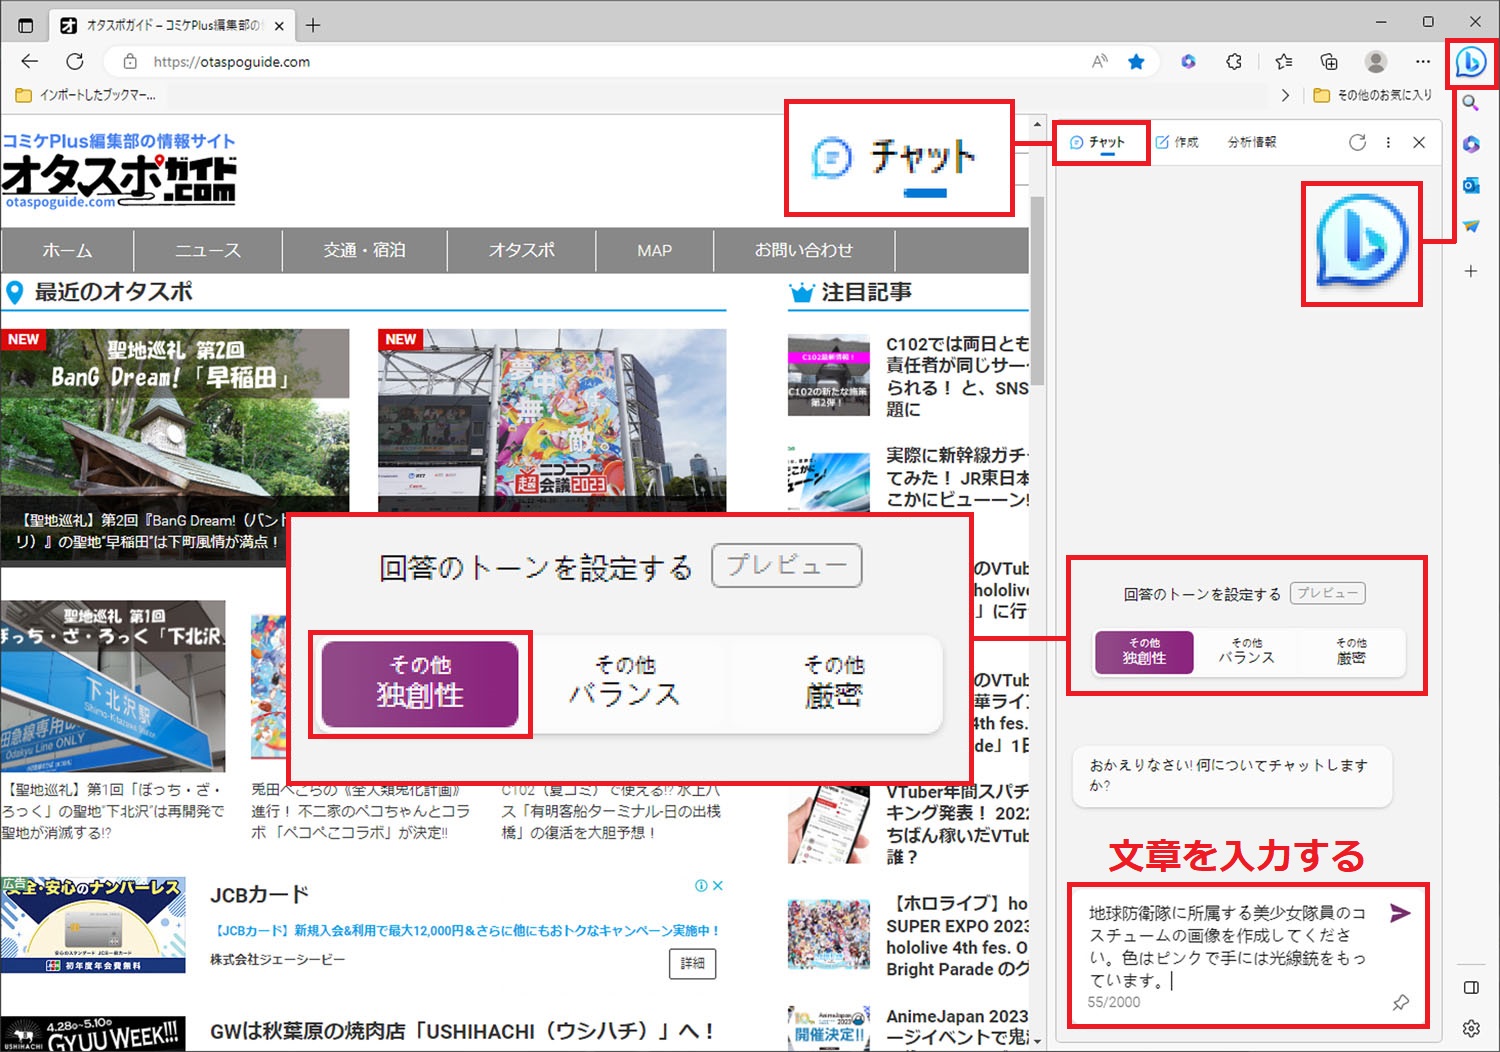Click the プレビュー button for tone settings
Image resolution: width=1500 pixels, height=1052 pixels.
(1328, 592)
